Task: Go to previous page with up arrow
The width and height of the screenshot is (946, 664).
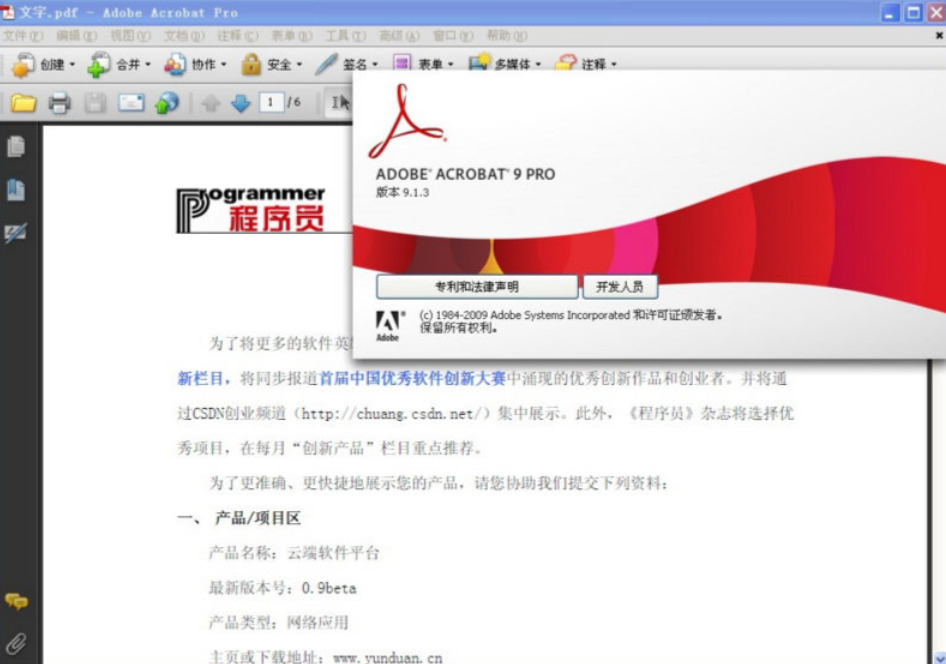Action: click(x=211, y=104)
